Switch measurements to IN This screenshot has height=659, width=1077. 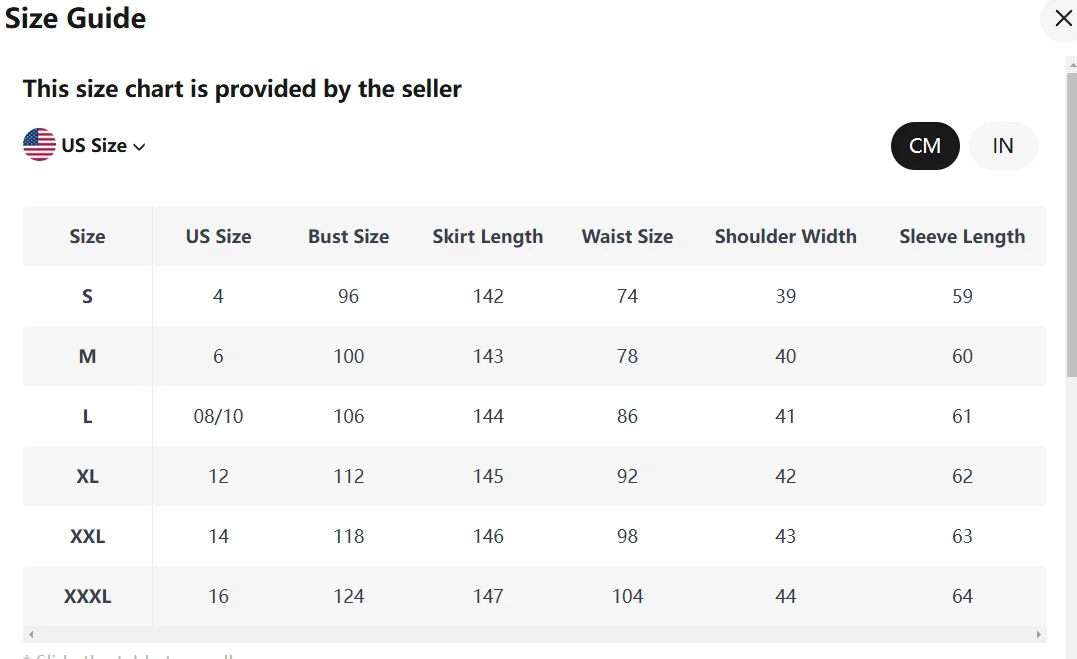(1003, 146)
